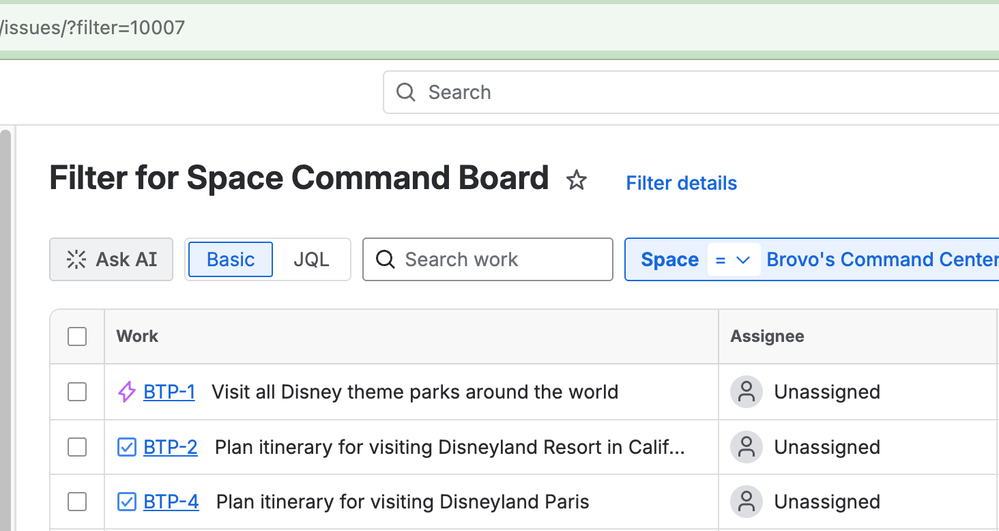Click the magnifier icon in top Search bar
The height and width of the screenshot is (531, 999).
(406, 92)
